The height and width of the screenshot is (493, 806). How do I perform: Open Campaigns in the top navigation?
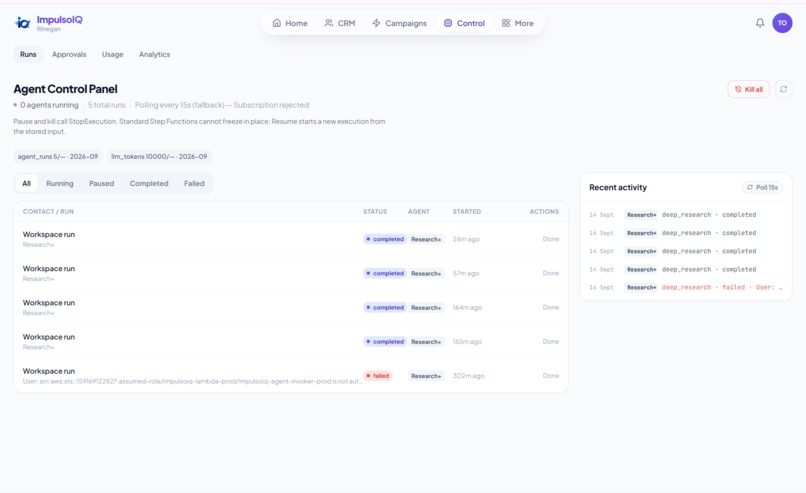tap(399, 23)
